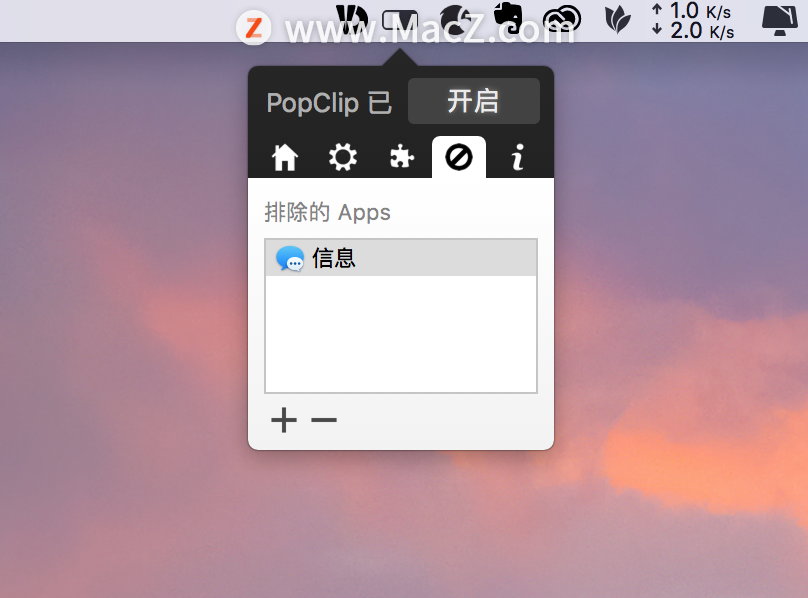Open the network speed K/s monitor
Image resolution: width=808 pixels, height=598 pixels.
click(x=693, y=21)
